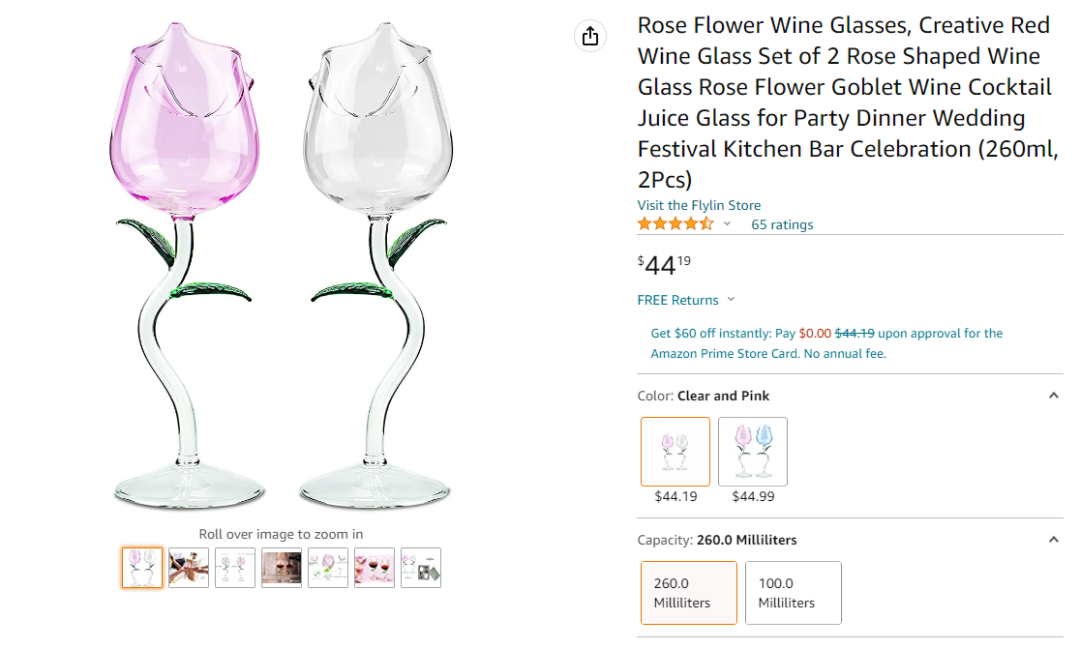Viewport: 1080px width, 649px height.
Task: Open the fourth dark table-scene thumbnail
Action: tap(282, 568)
